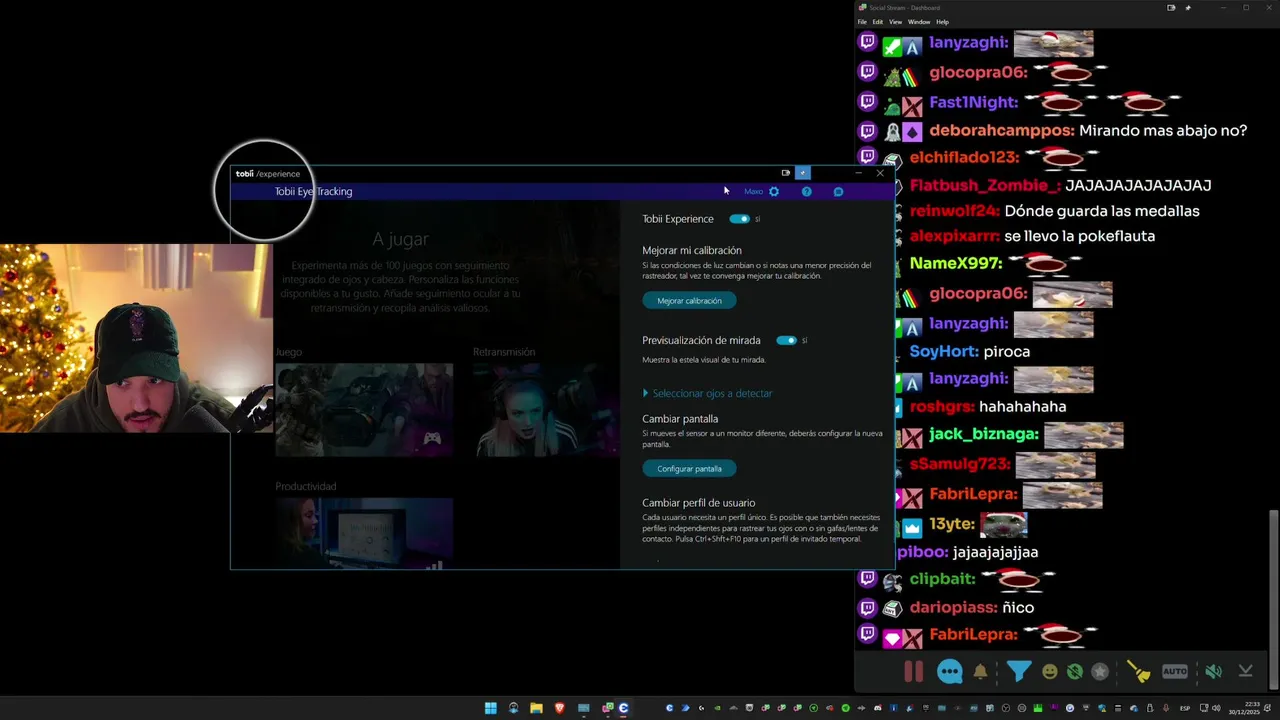Open the Tobii help question mark icon
Viewport: 1280px width, 720px height.
806,192
